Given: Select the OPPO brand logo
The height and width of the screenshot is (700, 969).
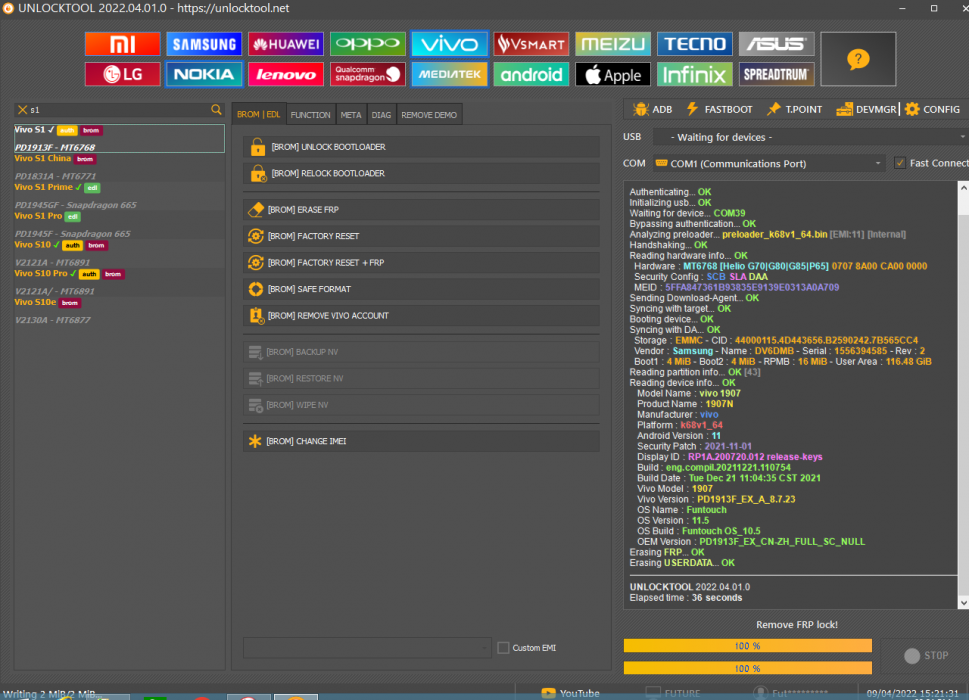Looking at the screenshot, I should pos(368,44).
